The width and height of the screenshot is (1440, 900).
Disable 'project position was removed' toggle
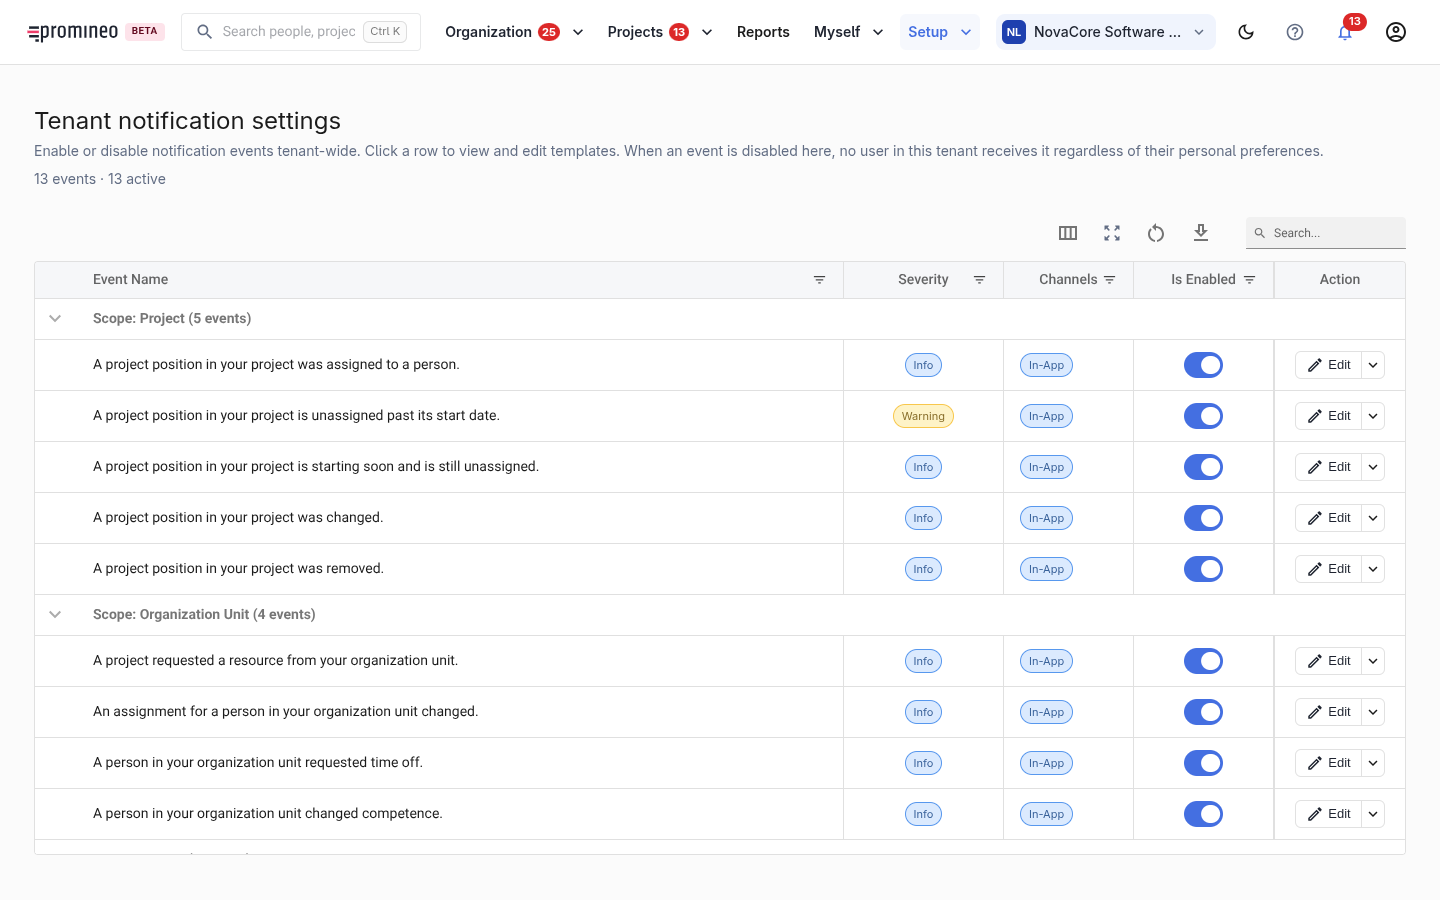[x=1203, y=569]
